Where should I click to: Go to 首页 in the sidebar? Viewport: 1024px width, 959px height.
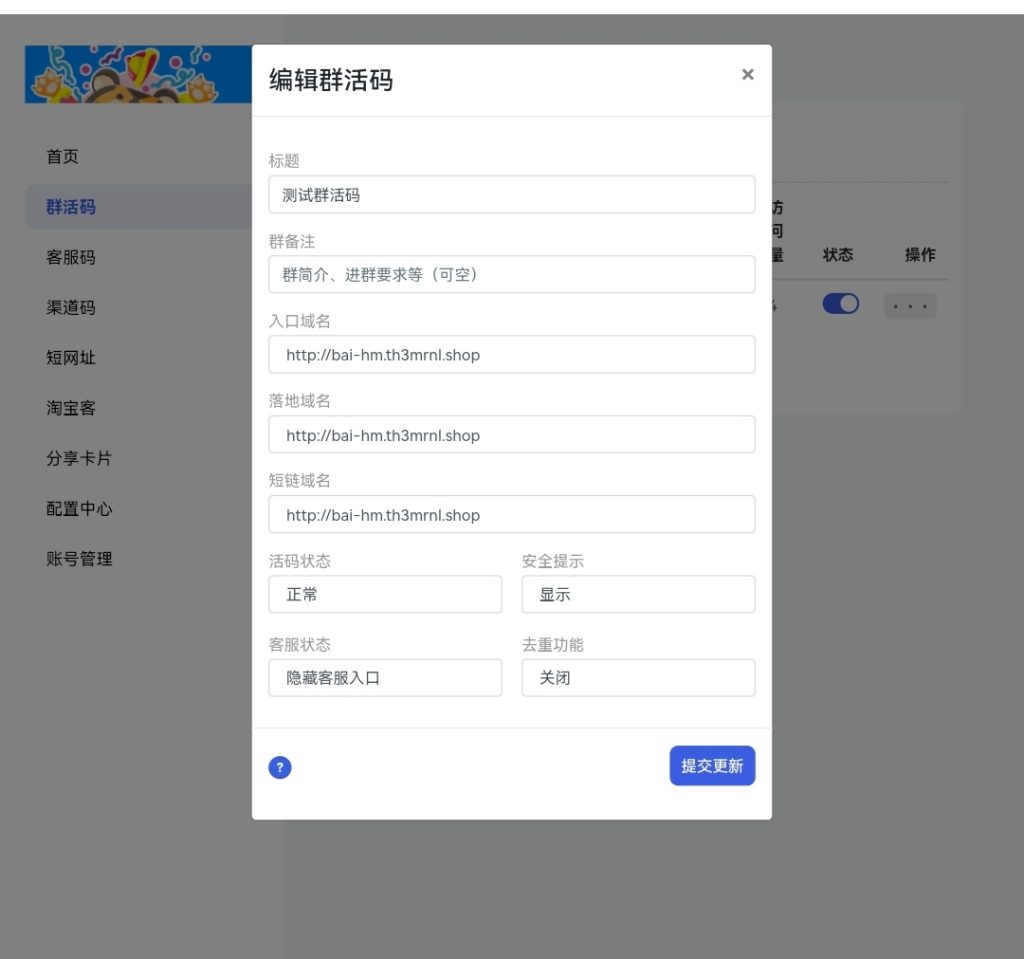pyautogui.click(x=62, y=157)
